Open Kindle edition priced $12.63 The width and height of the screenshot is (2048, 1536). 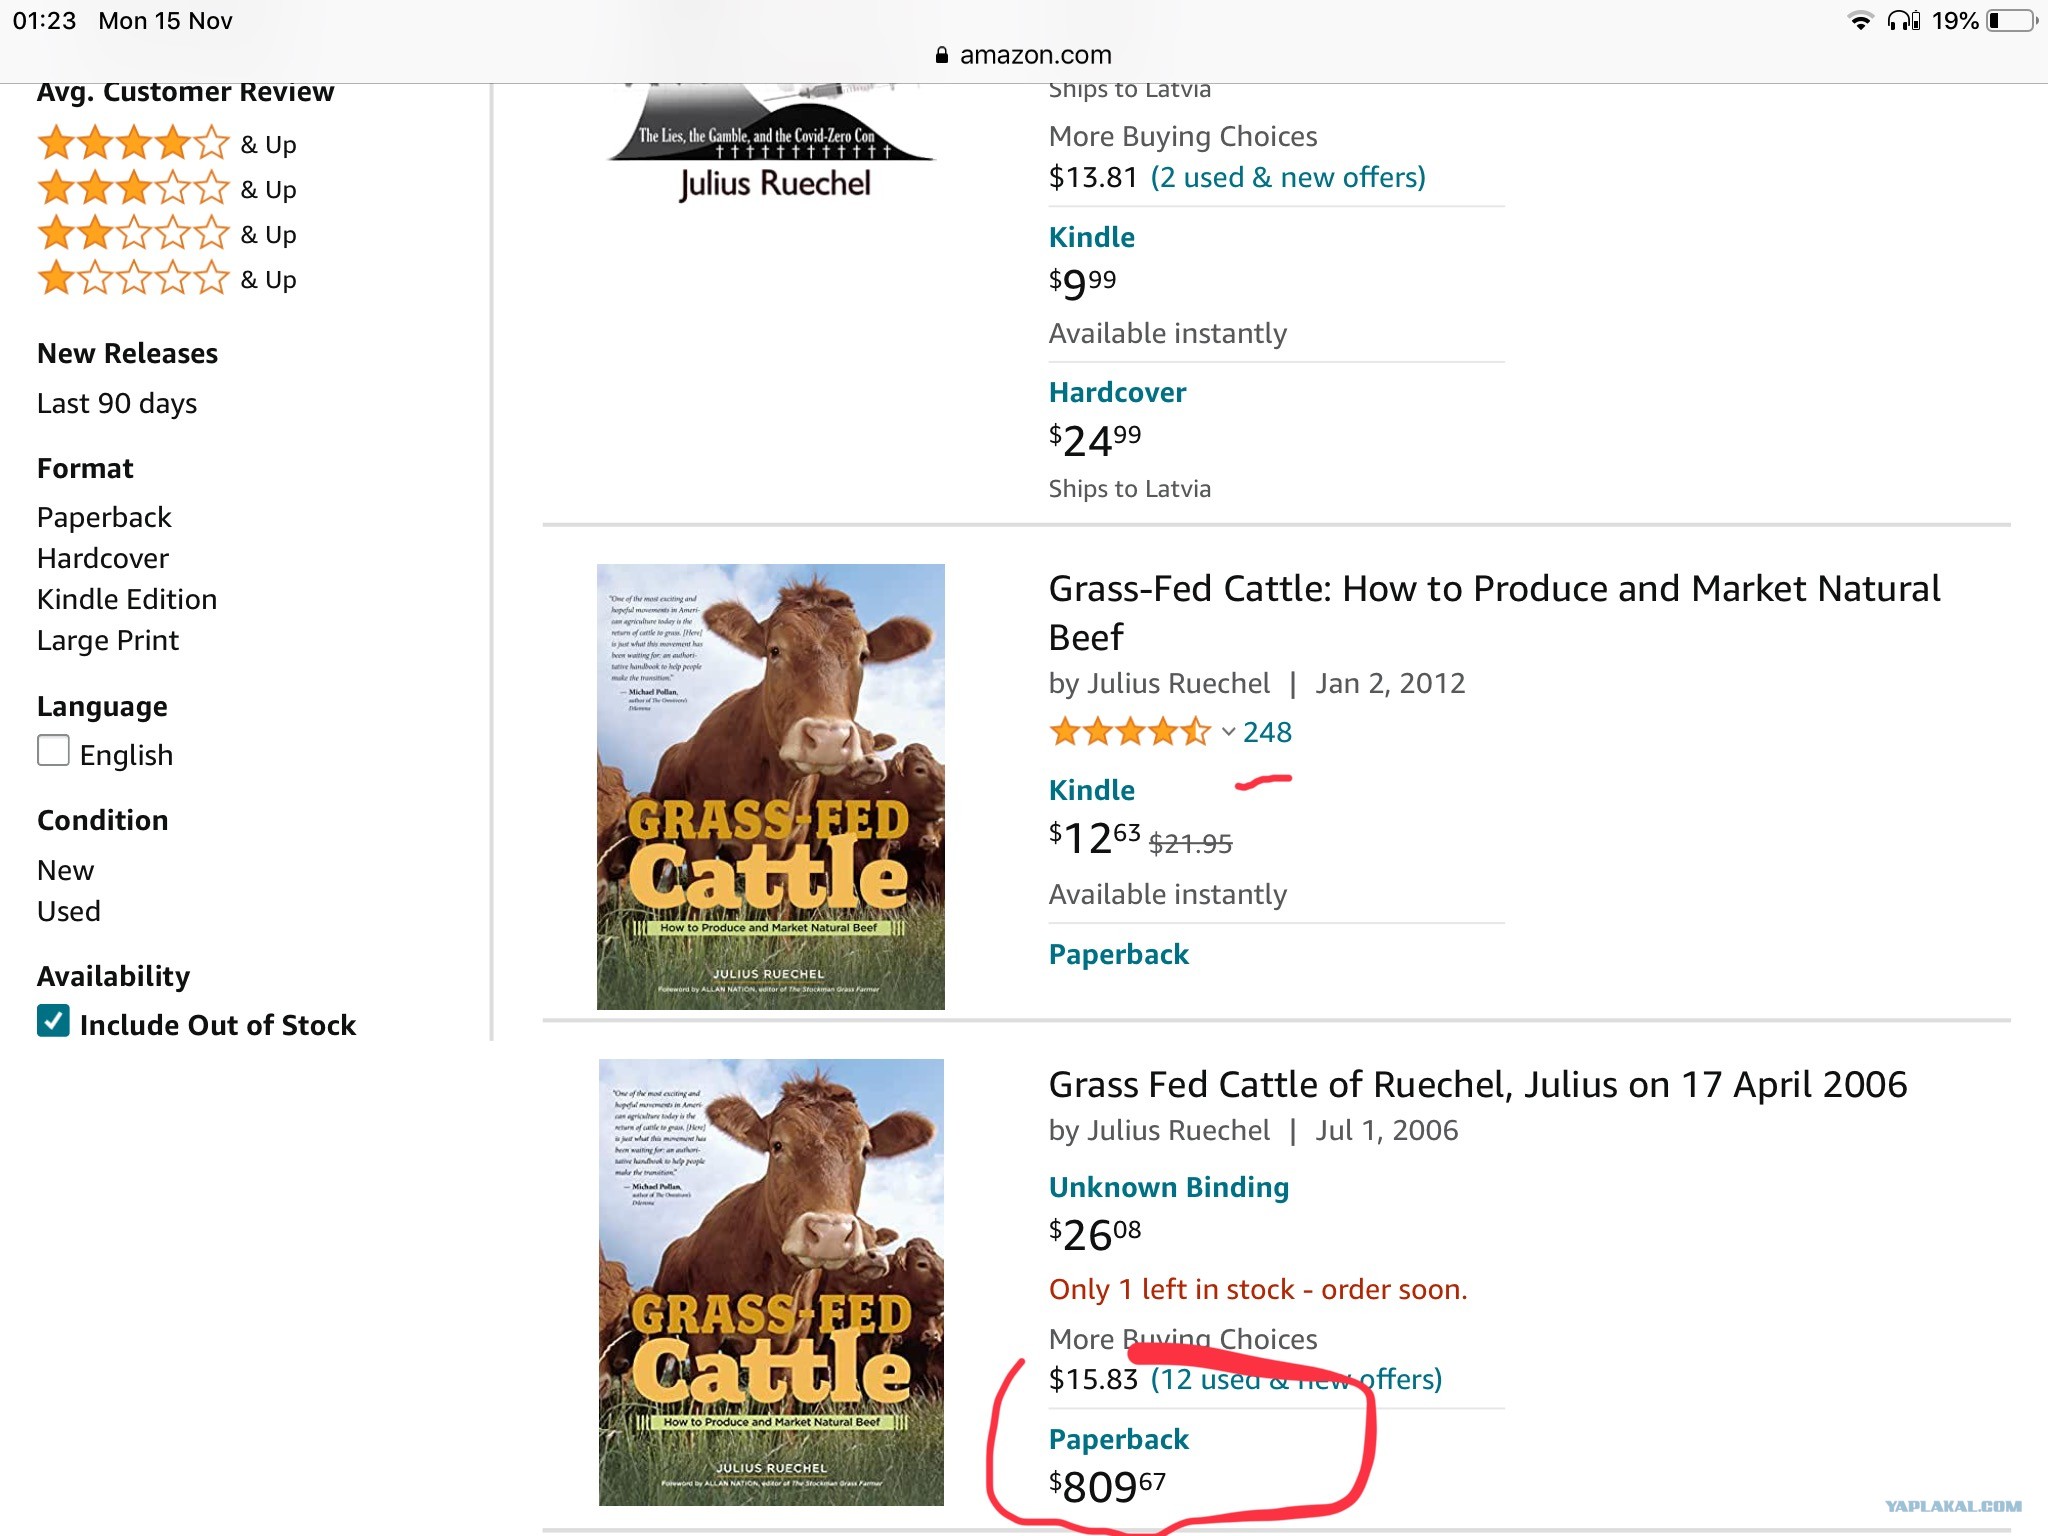tap(1092, 790)
